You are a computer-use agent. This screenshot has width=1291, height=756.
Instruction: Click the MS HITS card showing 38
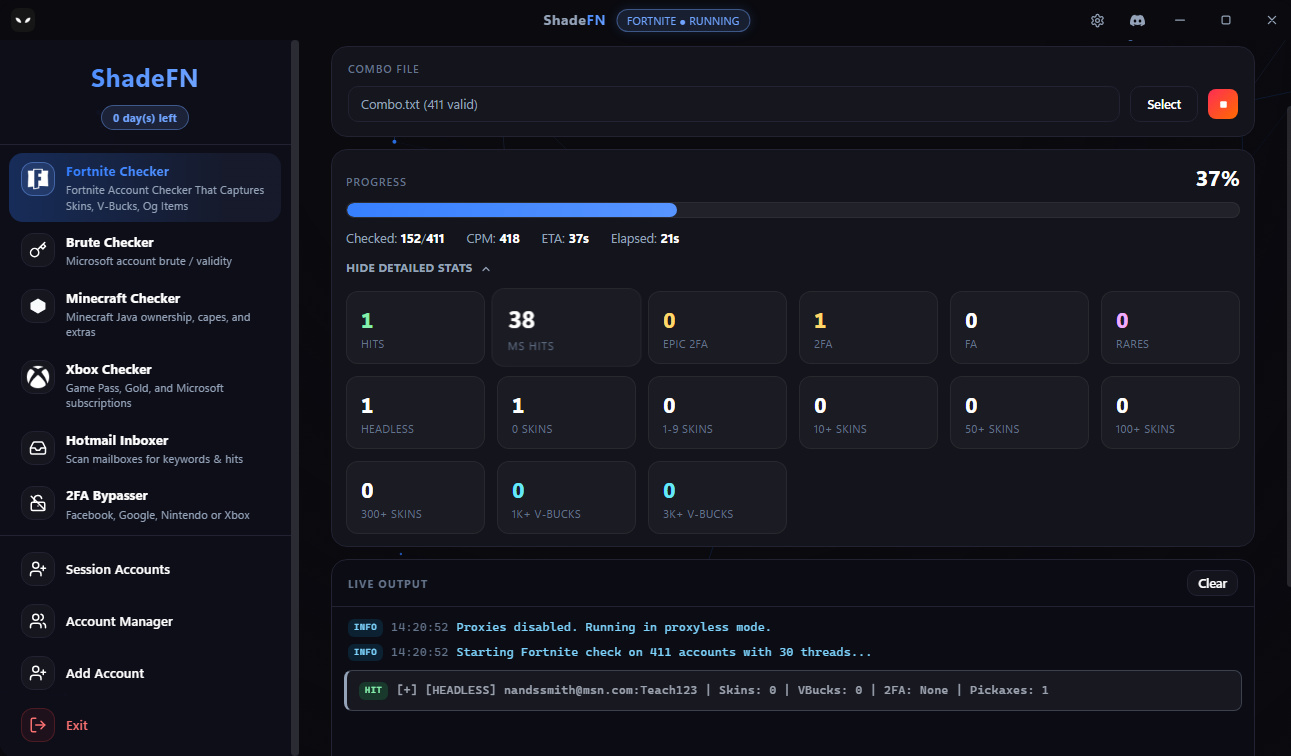(566, 327)
